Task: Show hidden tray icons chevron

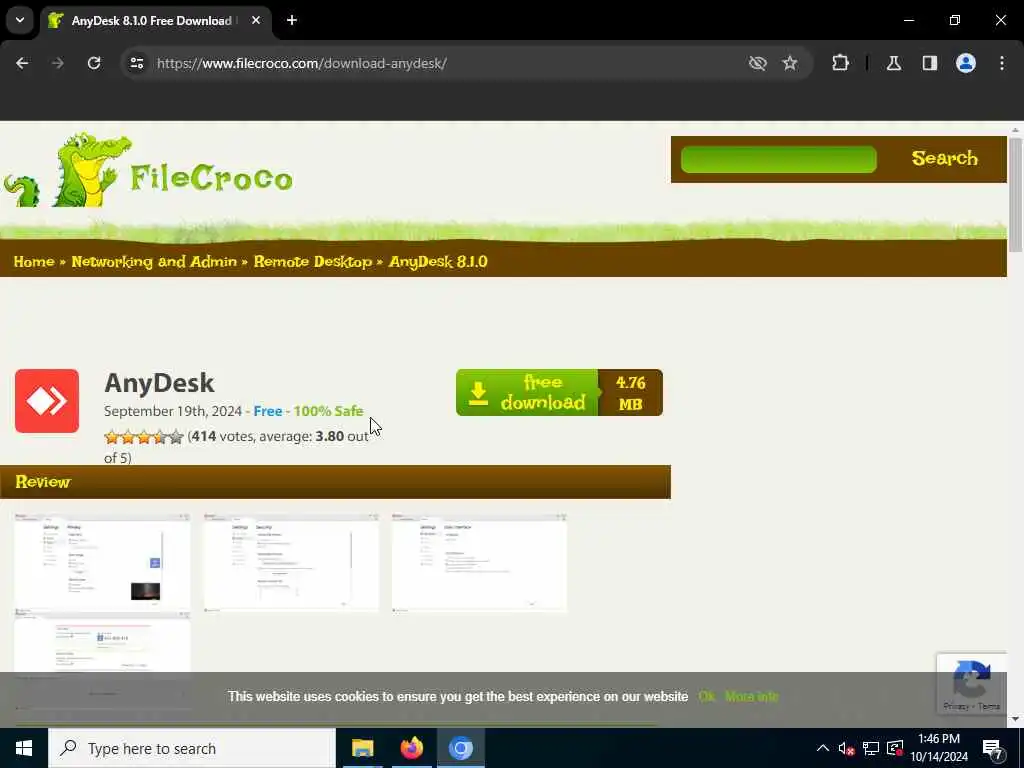Action: point(823,748)
